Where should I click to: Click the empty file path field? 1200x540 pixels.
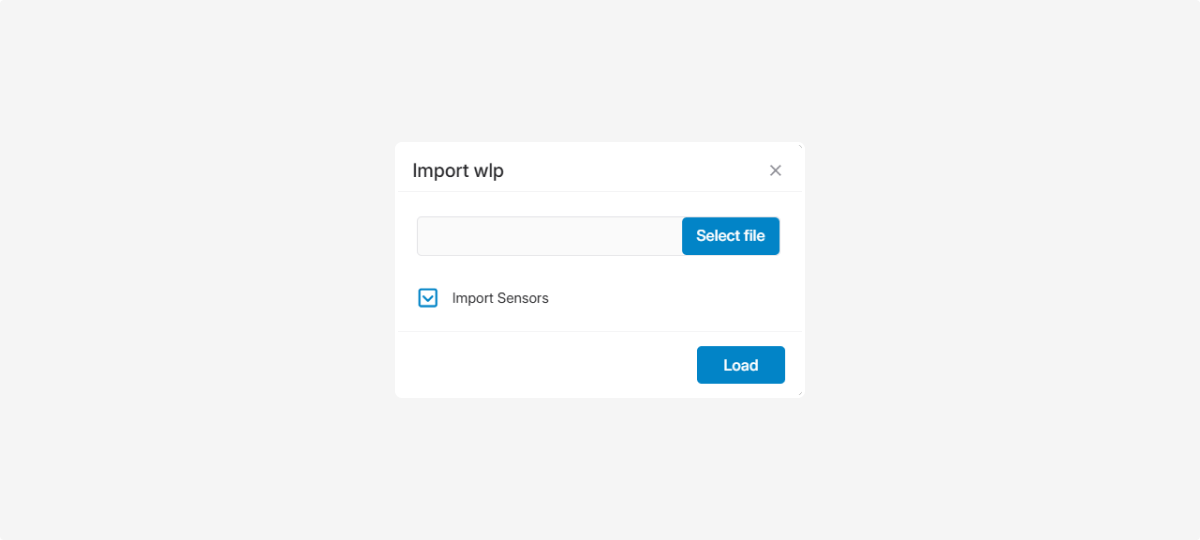click(x=549, y=236)
